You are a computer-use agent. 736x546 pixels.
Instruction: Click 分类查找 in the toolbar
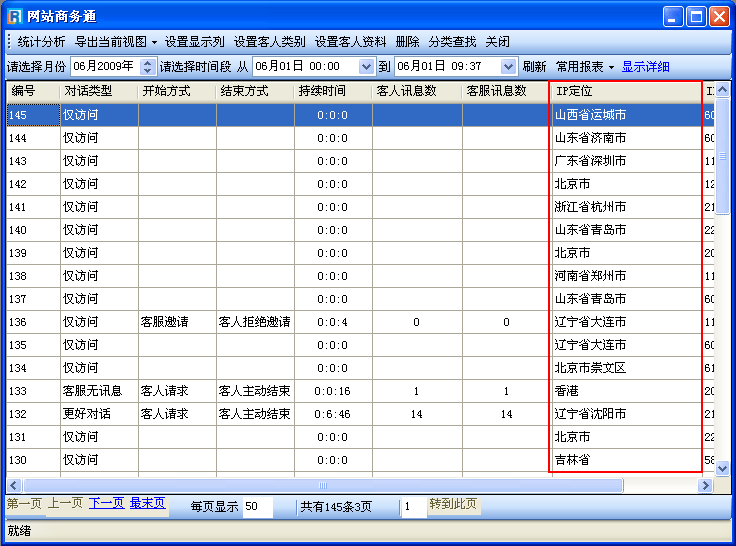coord(452,42)
